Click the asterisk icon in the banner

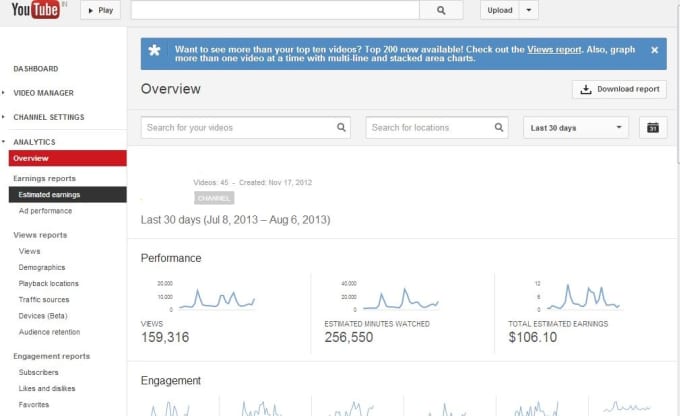[x=154, y=50]
